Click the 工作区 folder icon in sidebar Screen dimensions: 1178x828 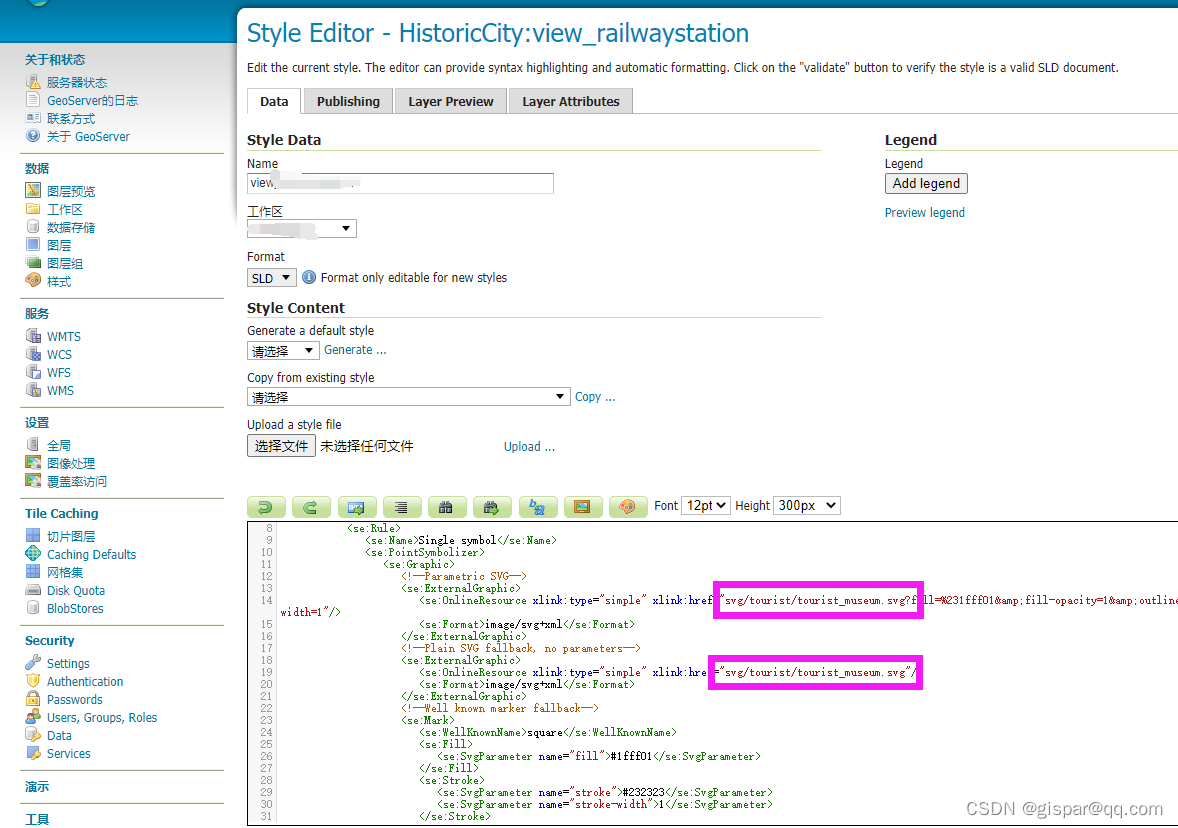[x=33, y=209]
